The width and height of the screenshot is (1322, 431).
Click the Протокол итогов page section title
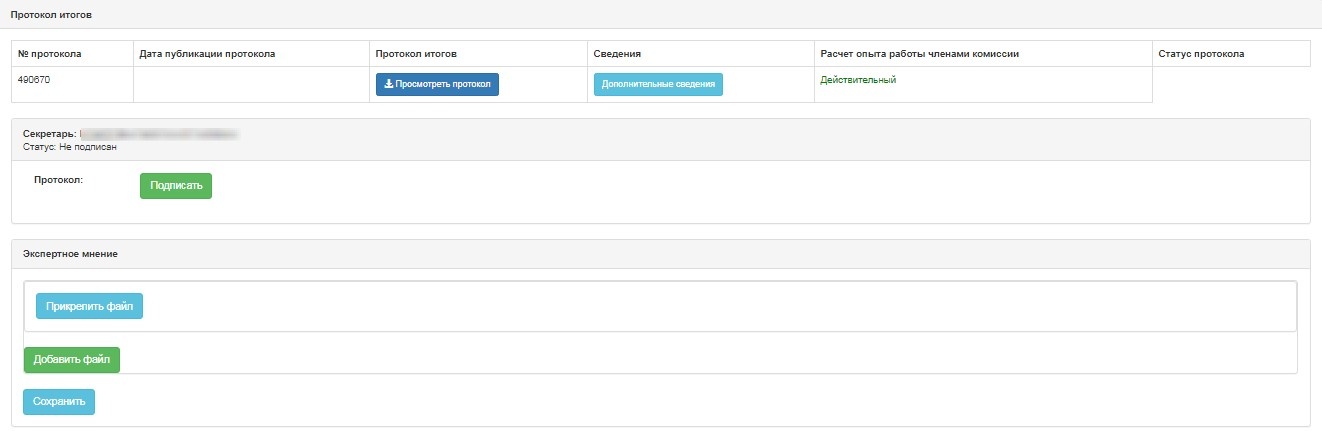[53, 15]
